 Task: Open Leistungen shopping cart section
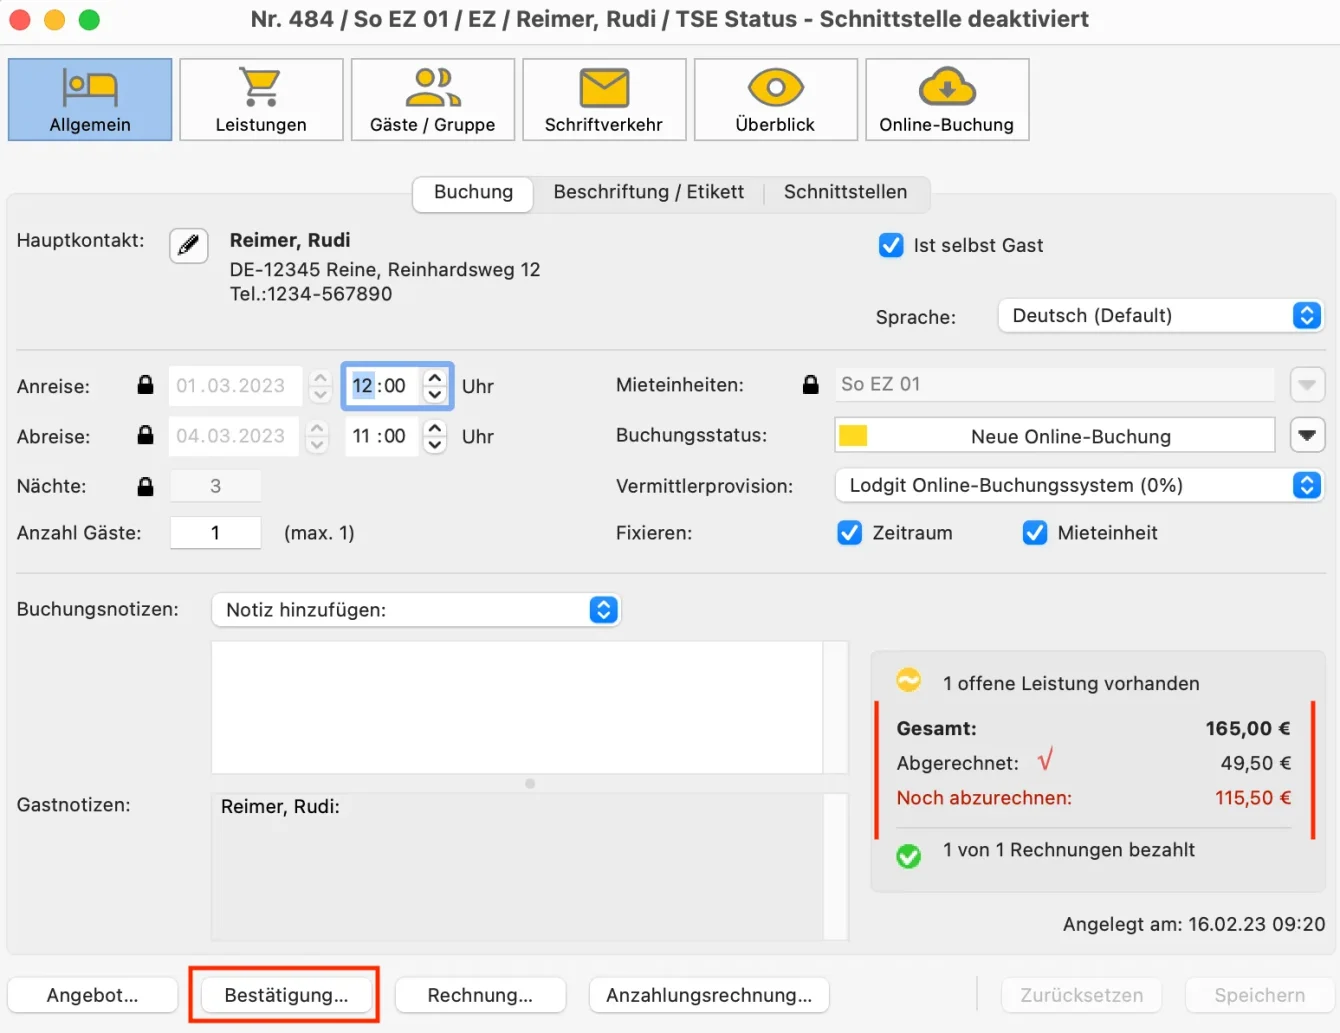point(261,99)
